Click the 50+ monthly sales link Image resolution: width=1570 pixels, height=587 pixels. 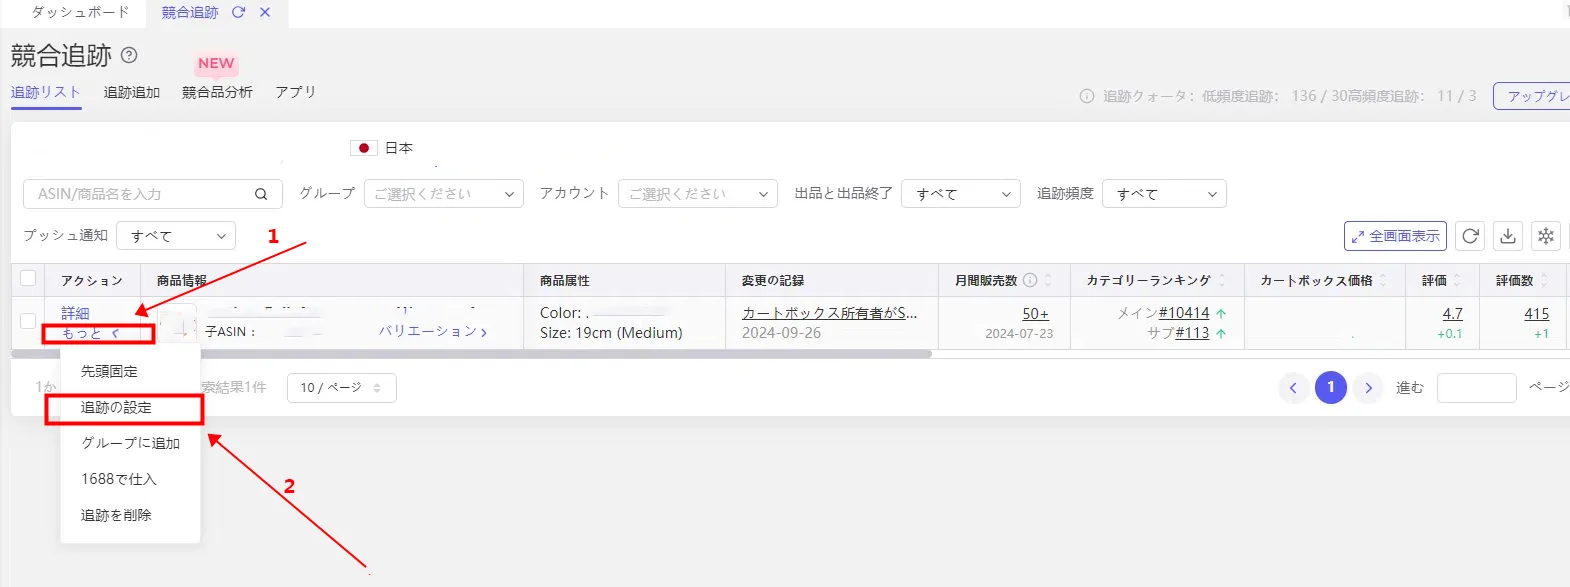(1035, 314)
